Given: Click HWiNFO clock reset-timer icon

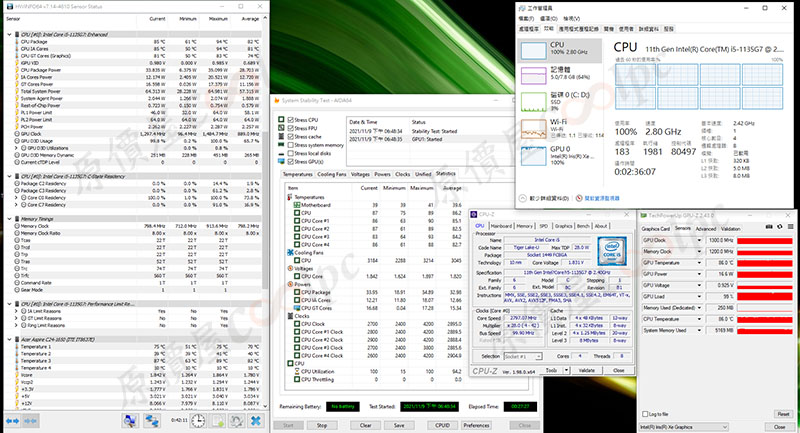Looking at the screenshot, I should 198,421.
